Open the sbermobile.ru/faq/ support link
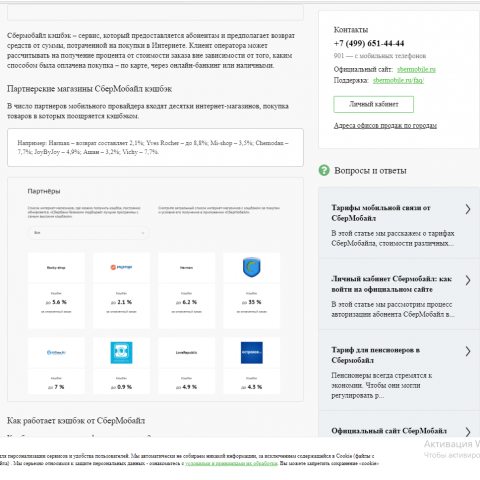The height and width of the screenshot is (480, 480). (x=398, y=80)
